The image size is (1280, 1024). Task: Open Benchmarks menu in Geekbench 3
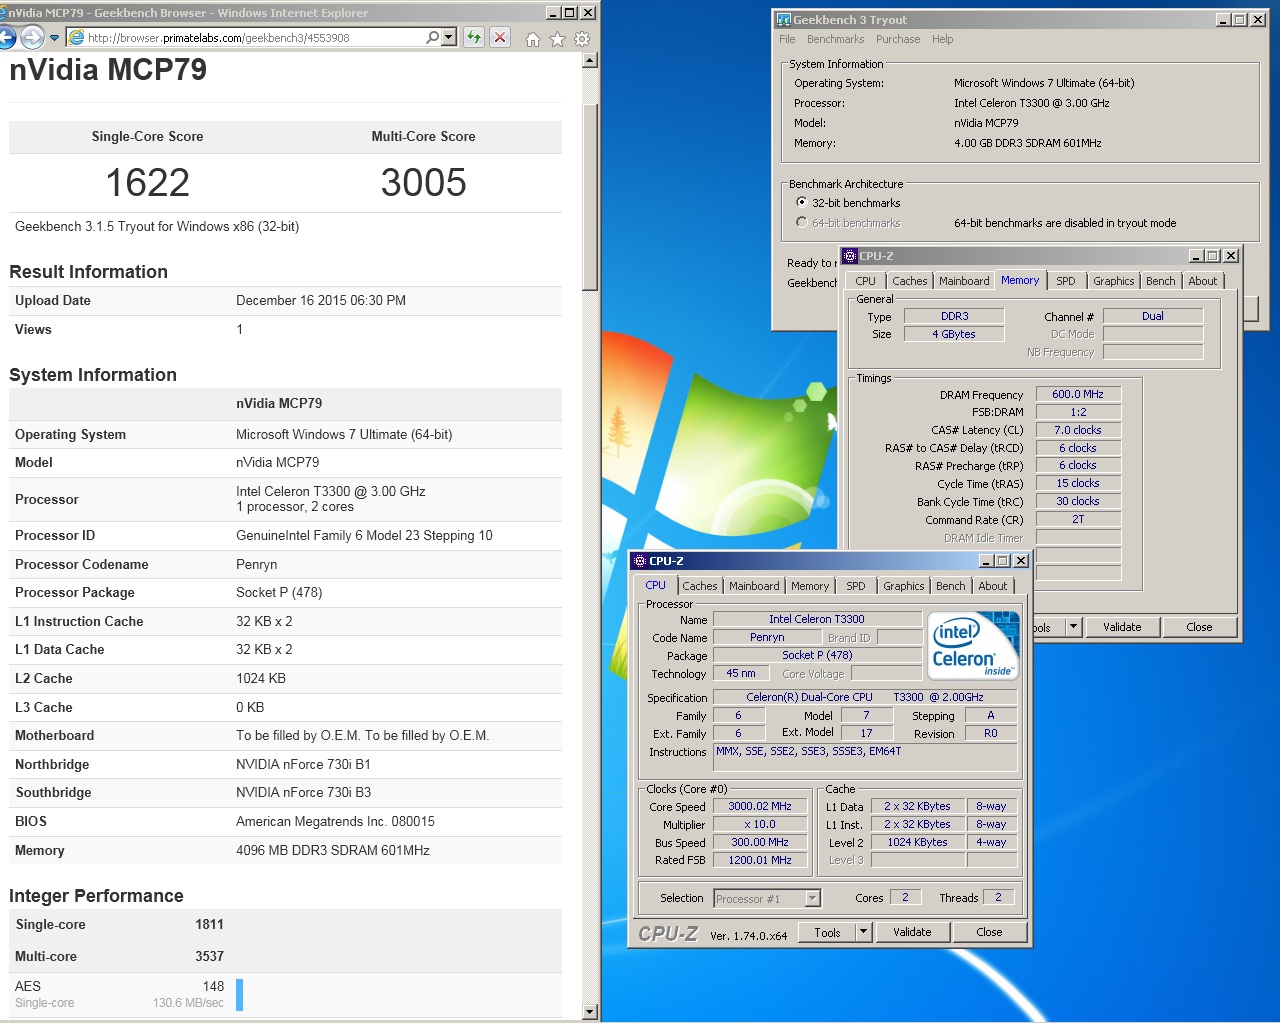pyautogui.click(x=835, y=39)
